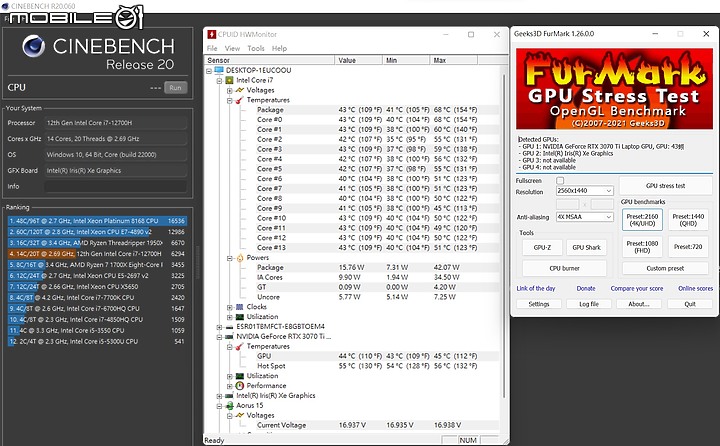The width and height of the screenshot is (720, 446).
Task: Collapse the Intel Core i7 node
Action: pos(219,81)
